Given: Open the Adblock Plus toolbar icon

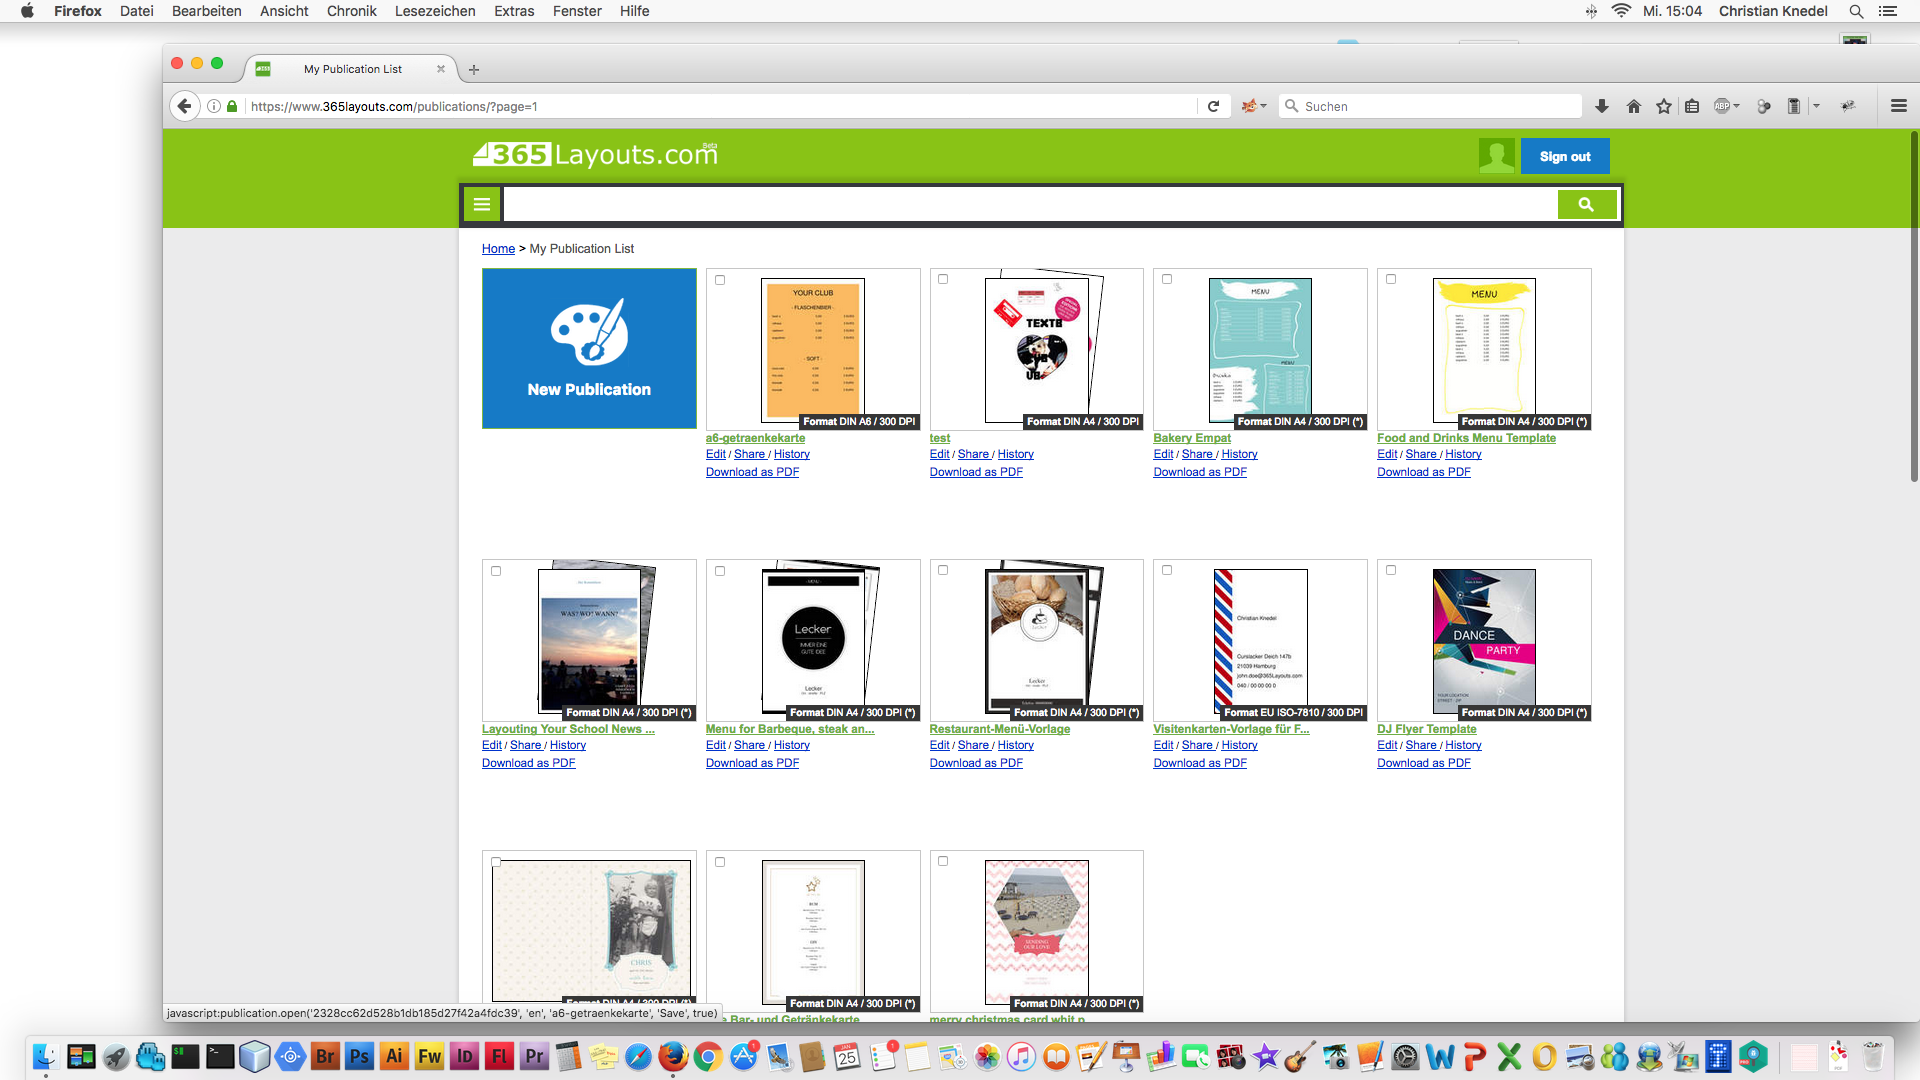Looking at the screenshot, I should 1723,106.
